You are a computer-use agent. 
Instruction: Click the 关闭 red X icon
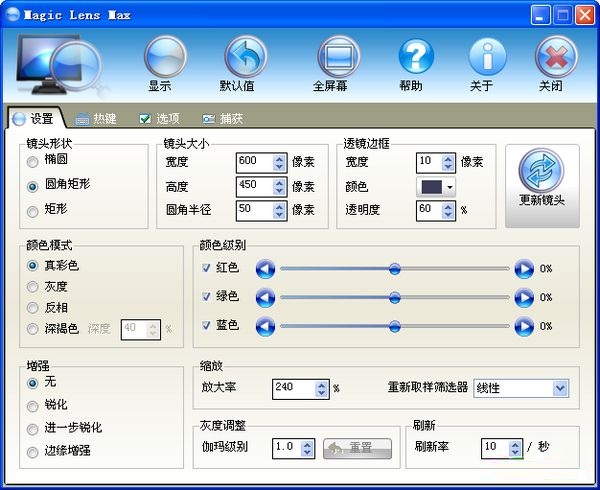pyautogui.click(x=556, y=57)
